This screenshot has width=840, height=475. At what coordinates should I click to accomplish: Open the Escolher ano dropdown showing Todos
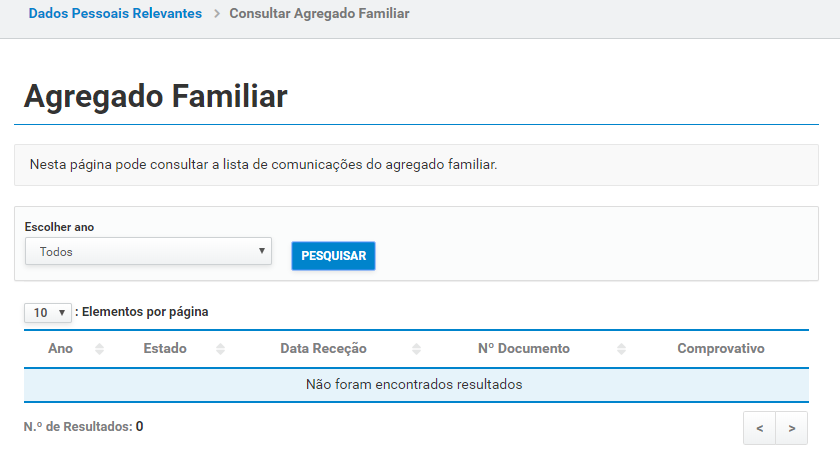coord(148,252)
